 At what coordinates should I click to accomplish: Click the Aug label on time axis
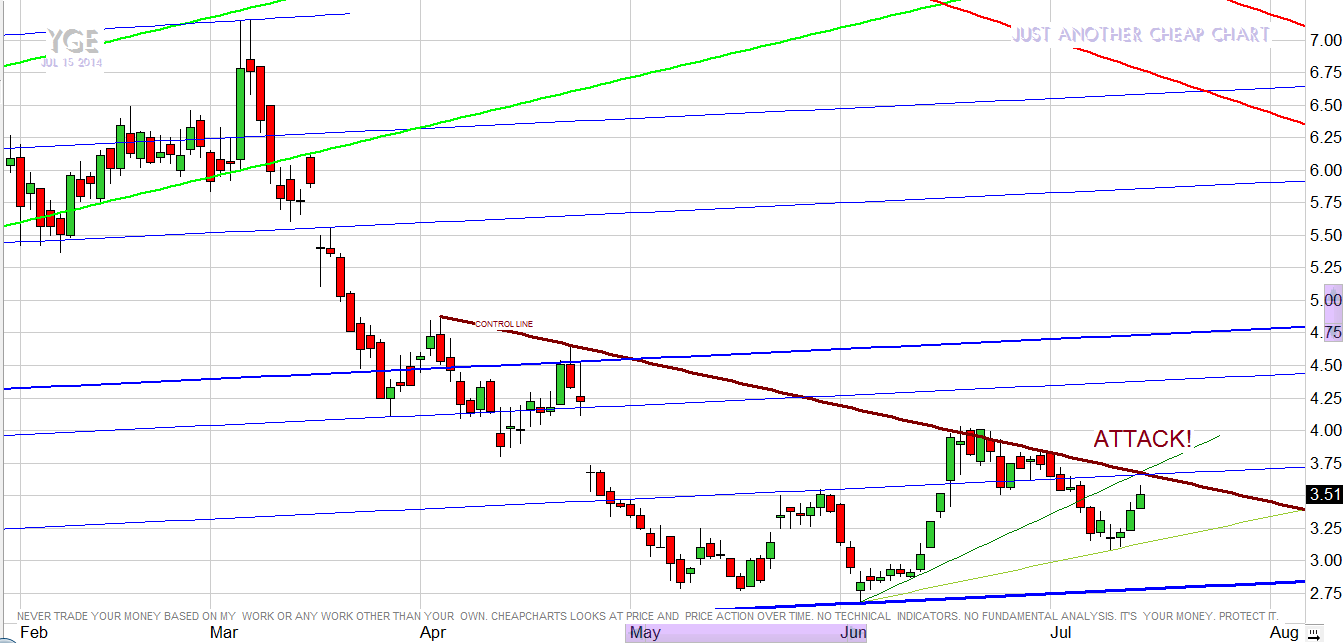point(1285,633)
